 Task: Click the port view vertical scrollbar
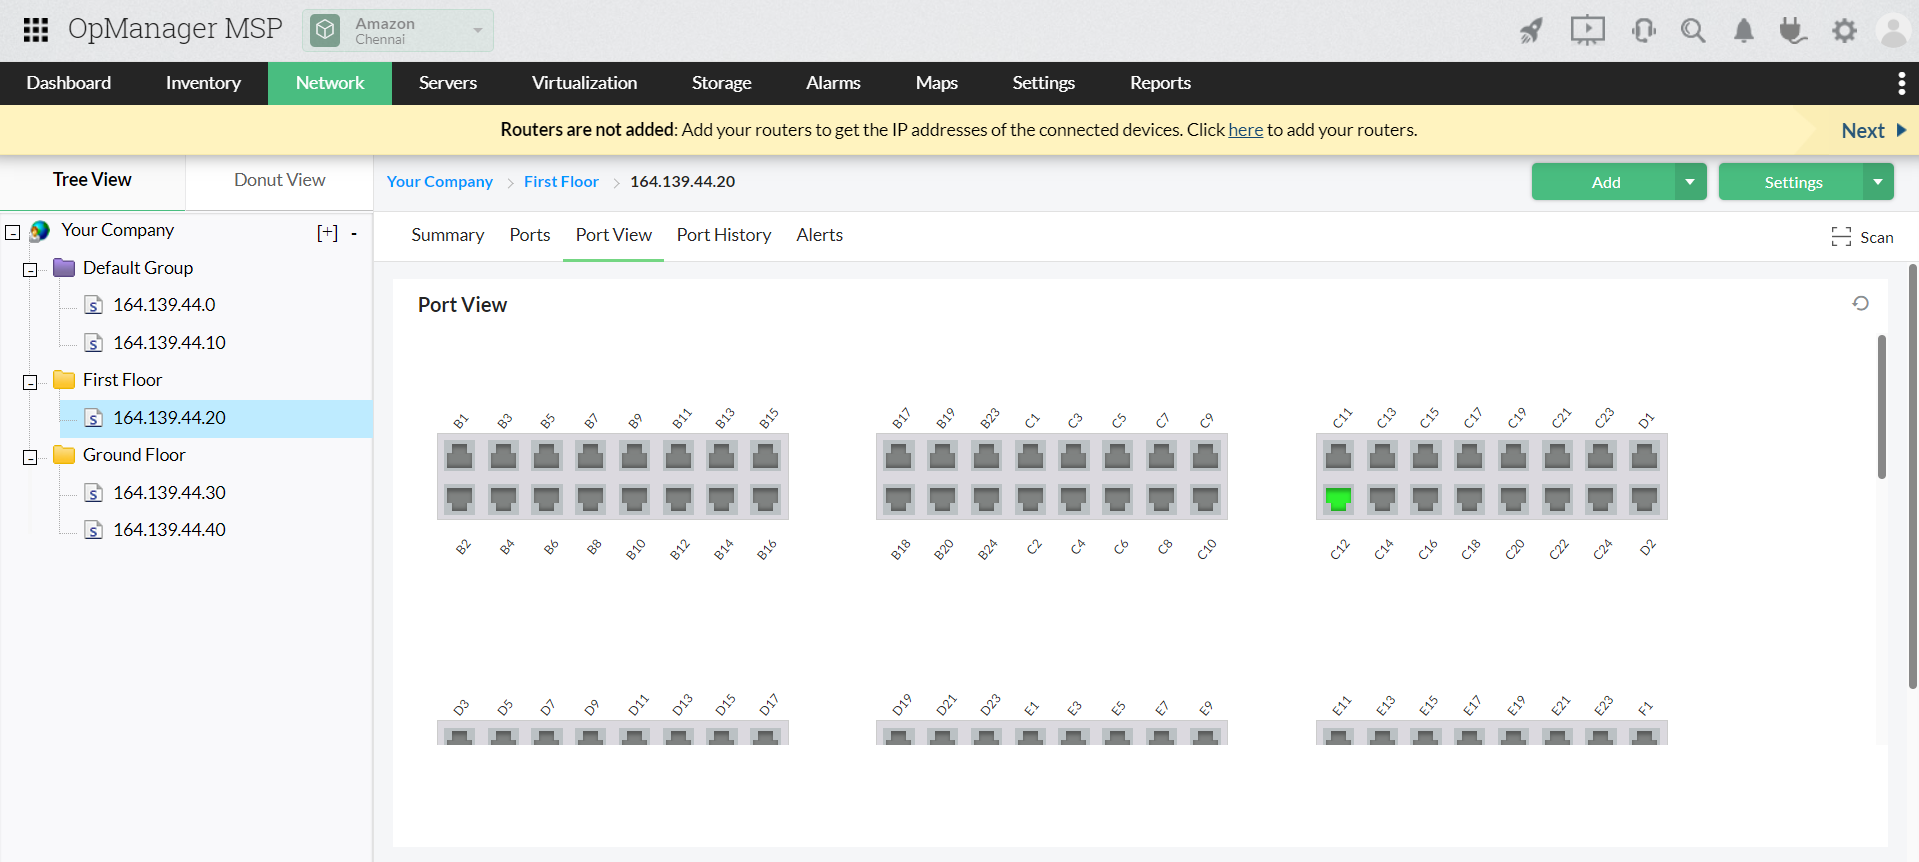point(1881,407)
